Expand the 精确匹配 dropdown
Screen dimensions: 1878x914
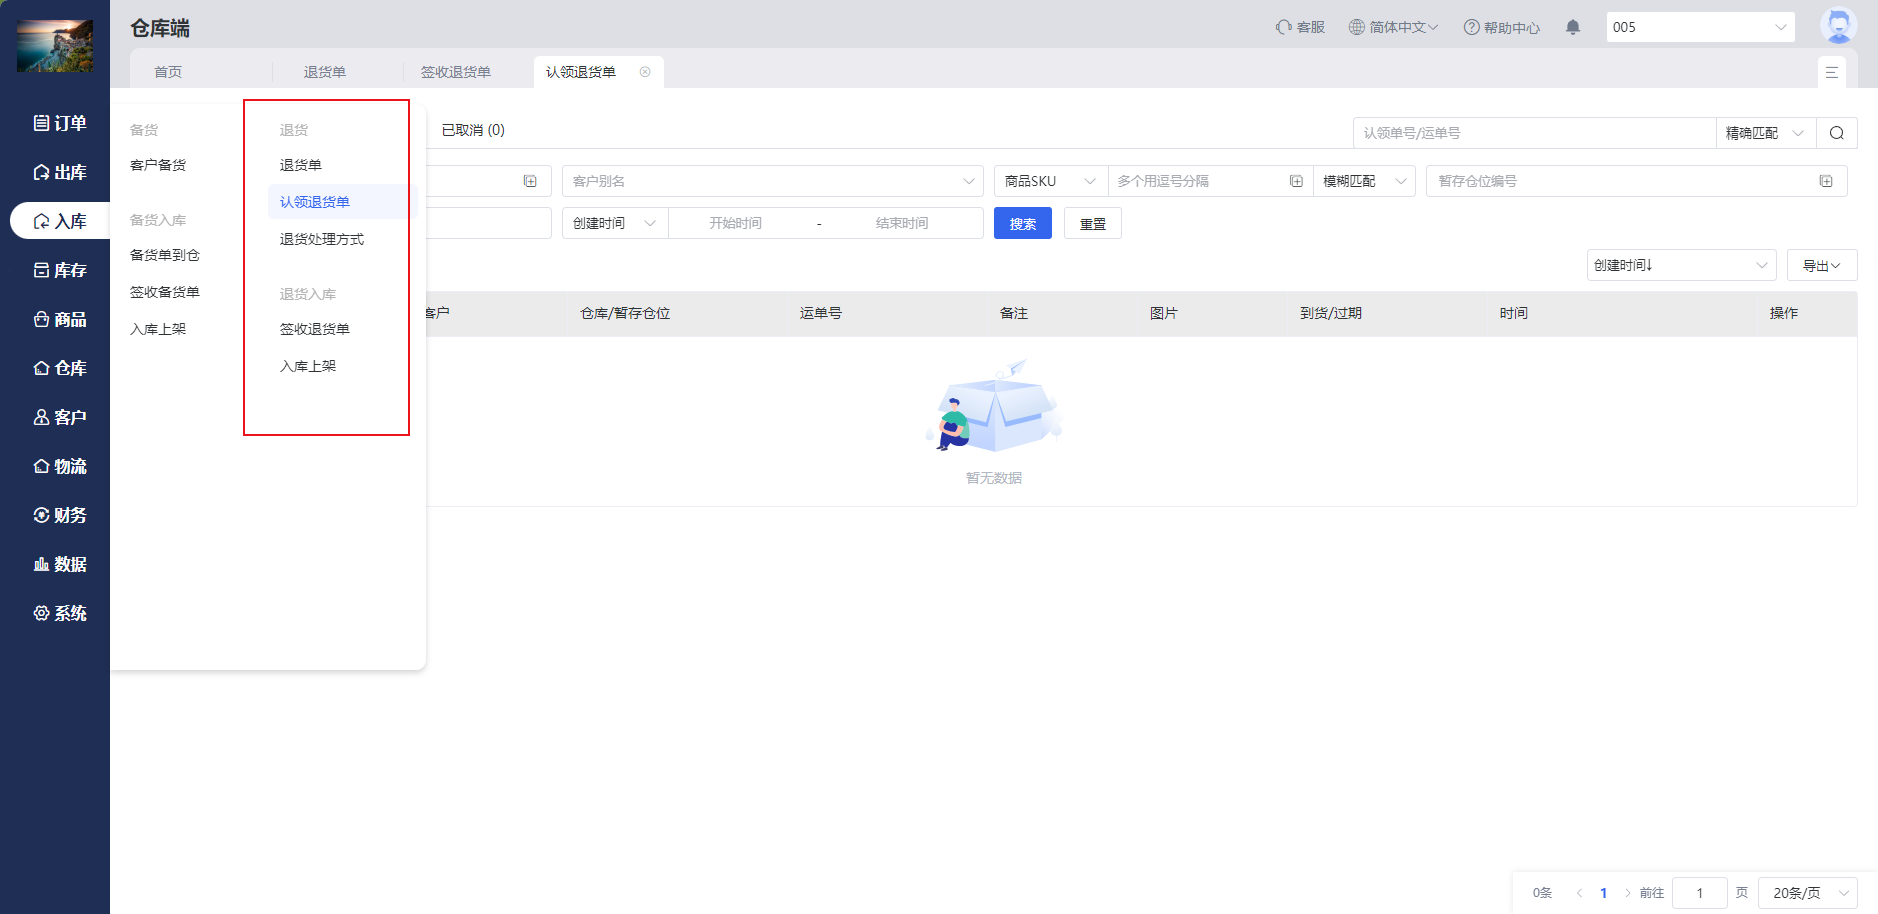tap(1765, 133)
